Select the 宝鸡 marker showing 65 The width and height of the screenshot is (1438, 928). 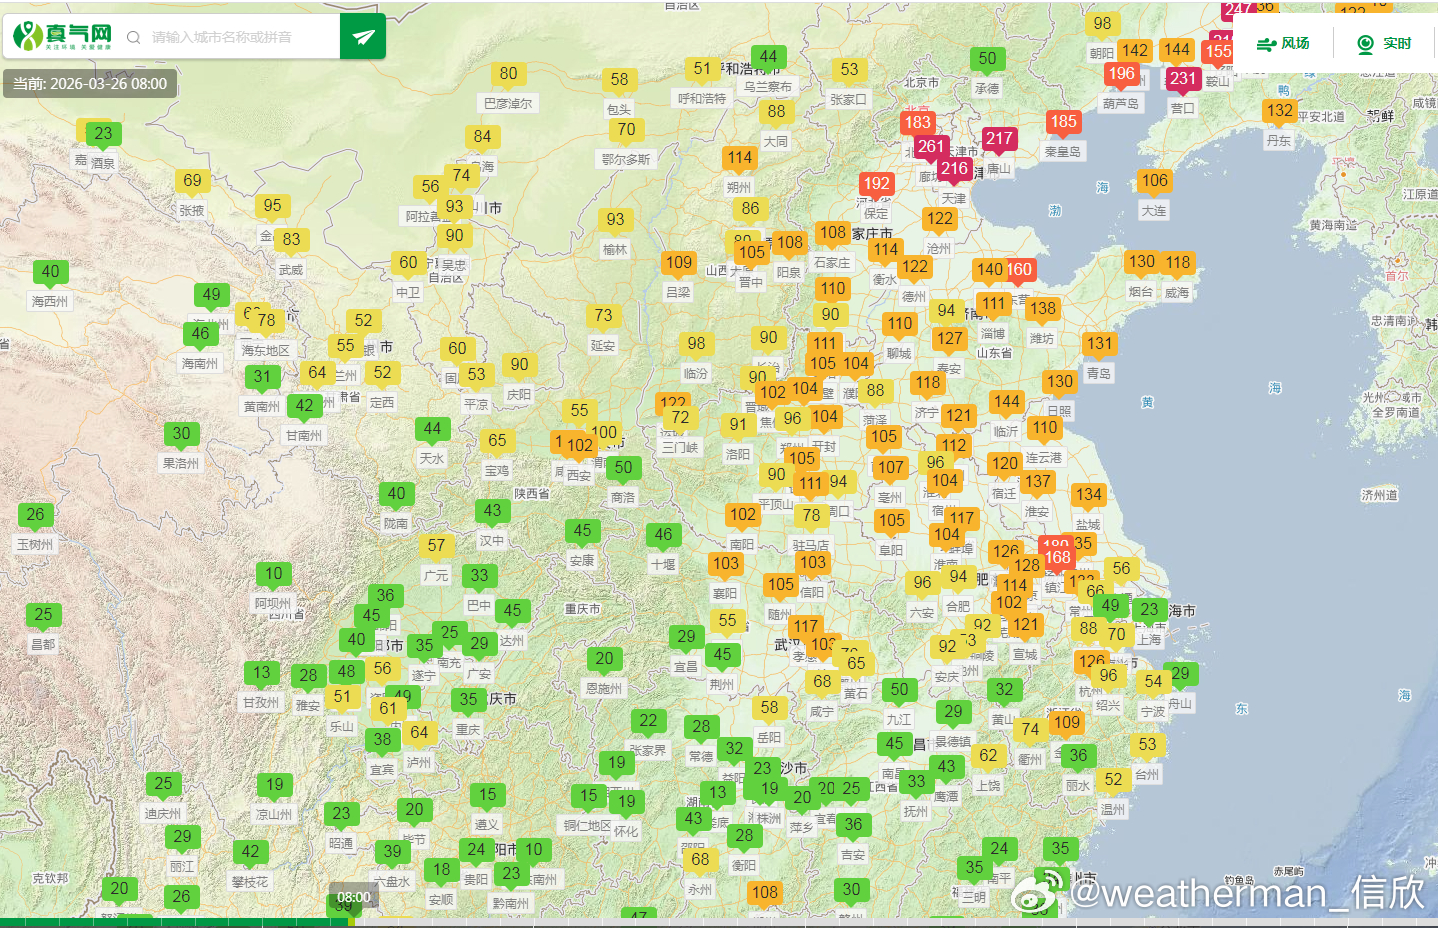(x=497, y=442)
